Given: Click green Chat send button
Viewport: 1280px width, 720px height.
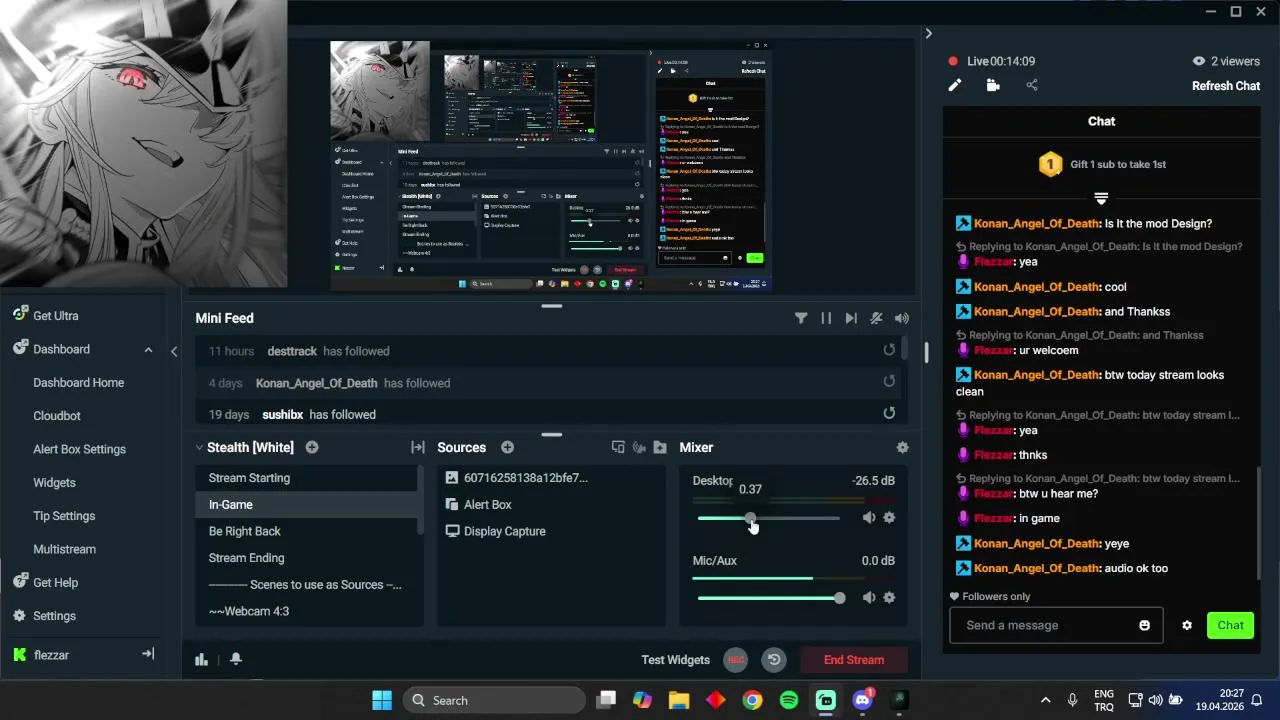Looking at the screenshot, I should tap(1231, 625).
